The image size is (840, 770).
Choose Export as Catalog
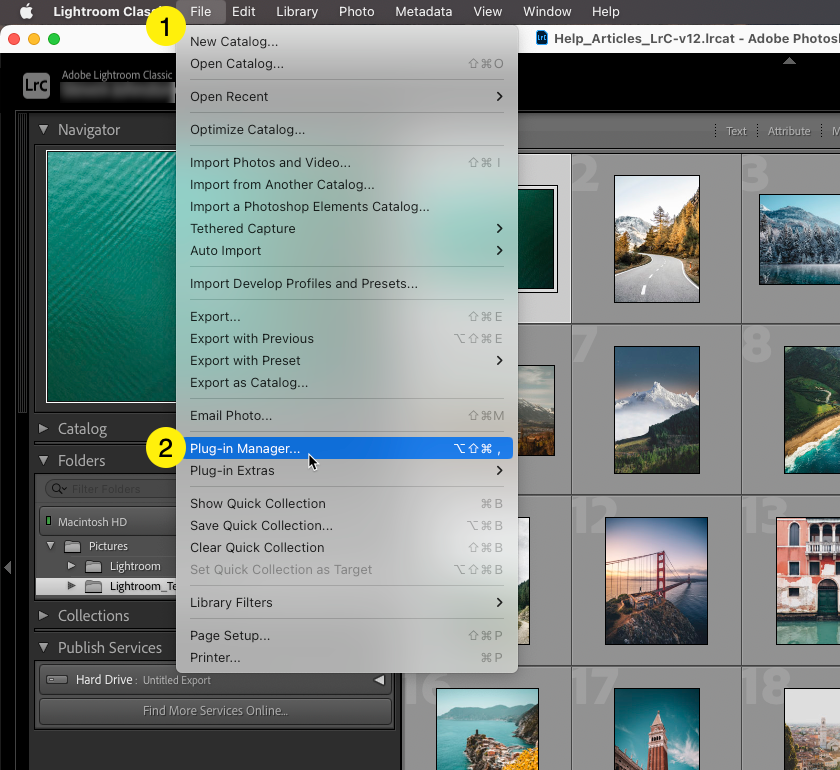347,383
